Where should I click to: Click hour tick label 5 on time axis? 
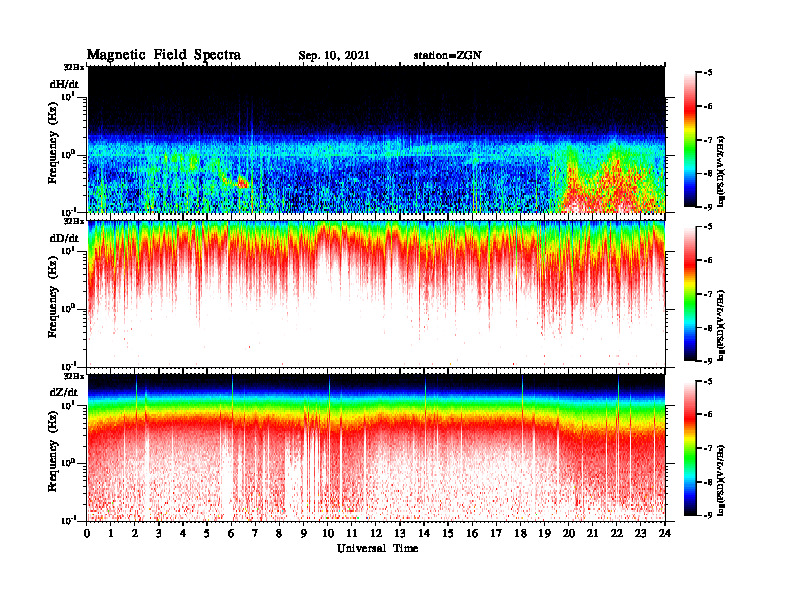point(207,534)
